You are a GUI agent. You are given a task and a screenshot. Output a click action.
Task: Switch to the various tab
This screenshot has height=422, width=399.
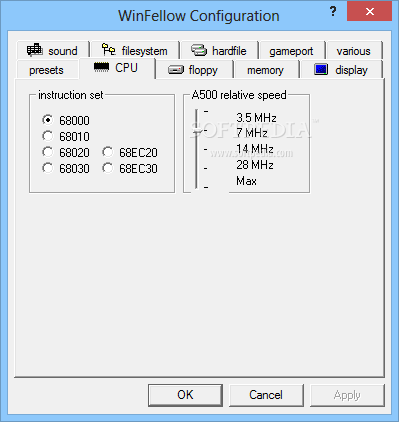coord(354,51)
